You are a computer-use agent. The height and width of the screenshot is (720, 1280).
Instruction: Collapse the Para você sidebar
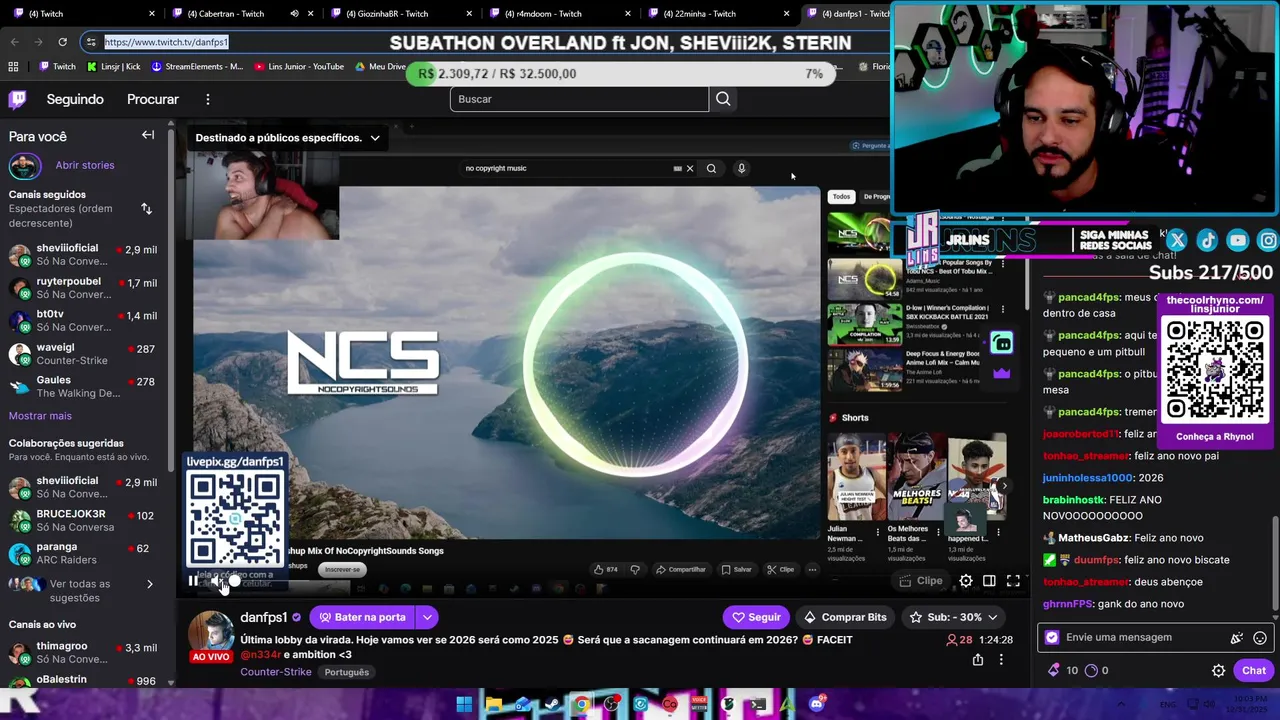pyautogui.click(x=148, y=135)
